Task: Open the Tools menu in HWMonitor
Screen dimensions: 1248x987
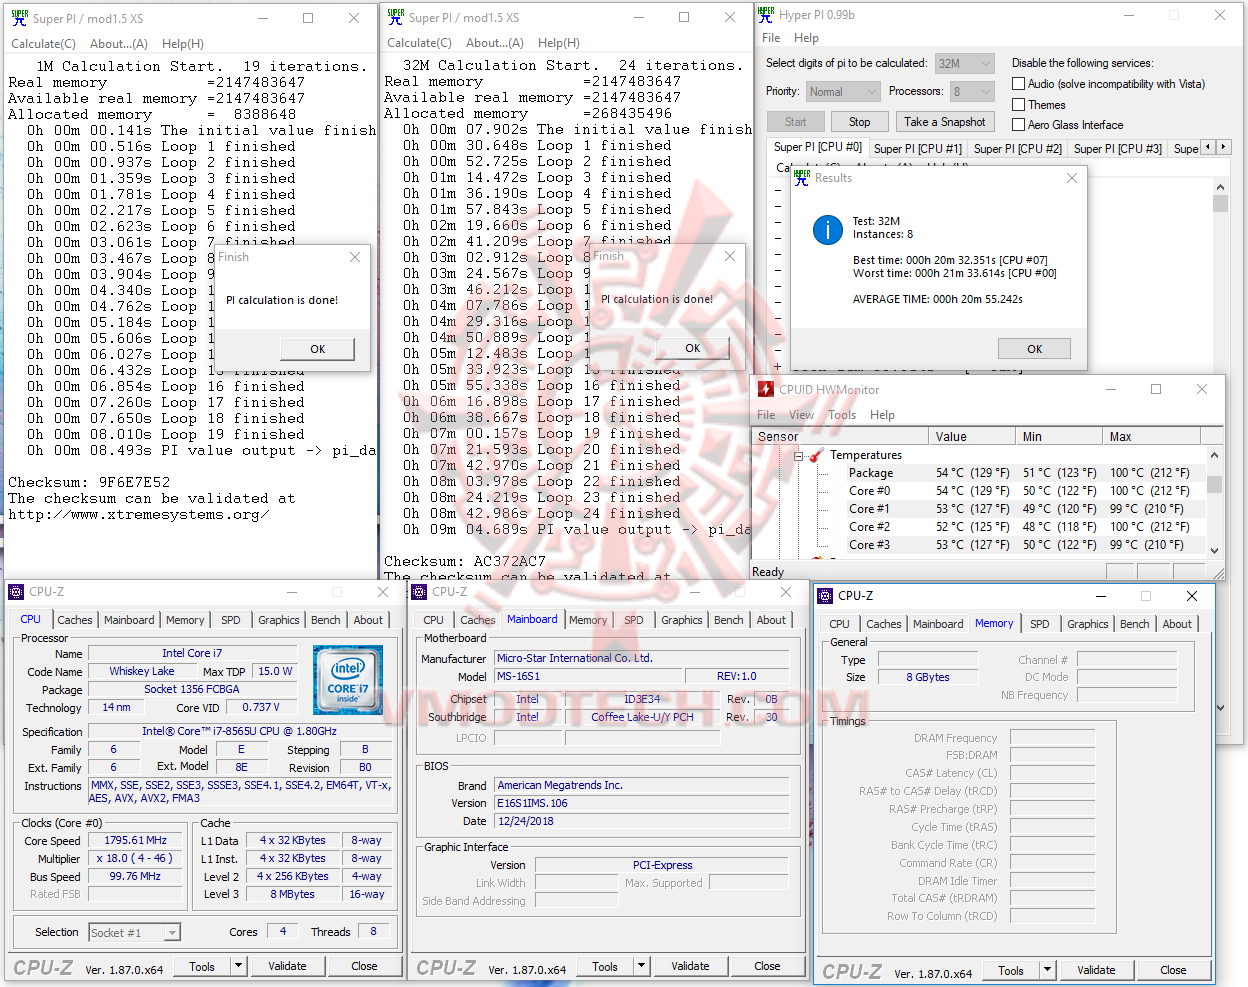Action: click(842, 415)
